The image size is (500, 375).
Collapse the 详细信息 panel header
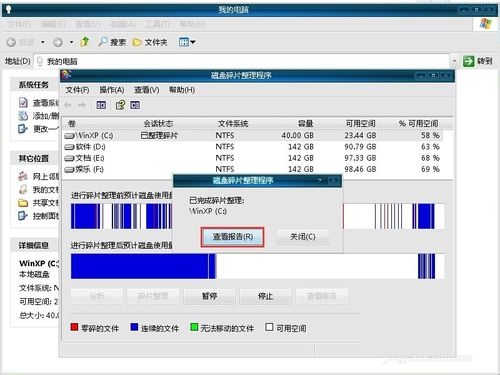(x=36, y=245)
